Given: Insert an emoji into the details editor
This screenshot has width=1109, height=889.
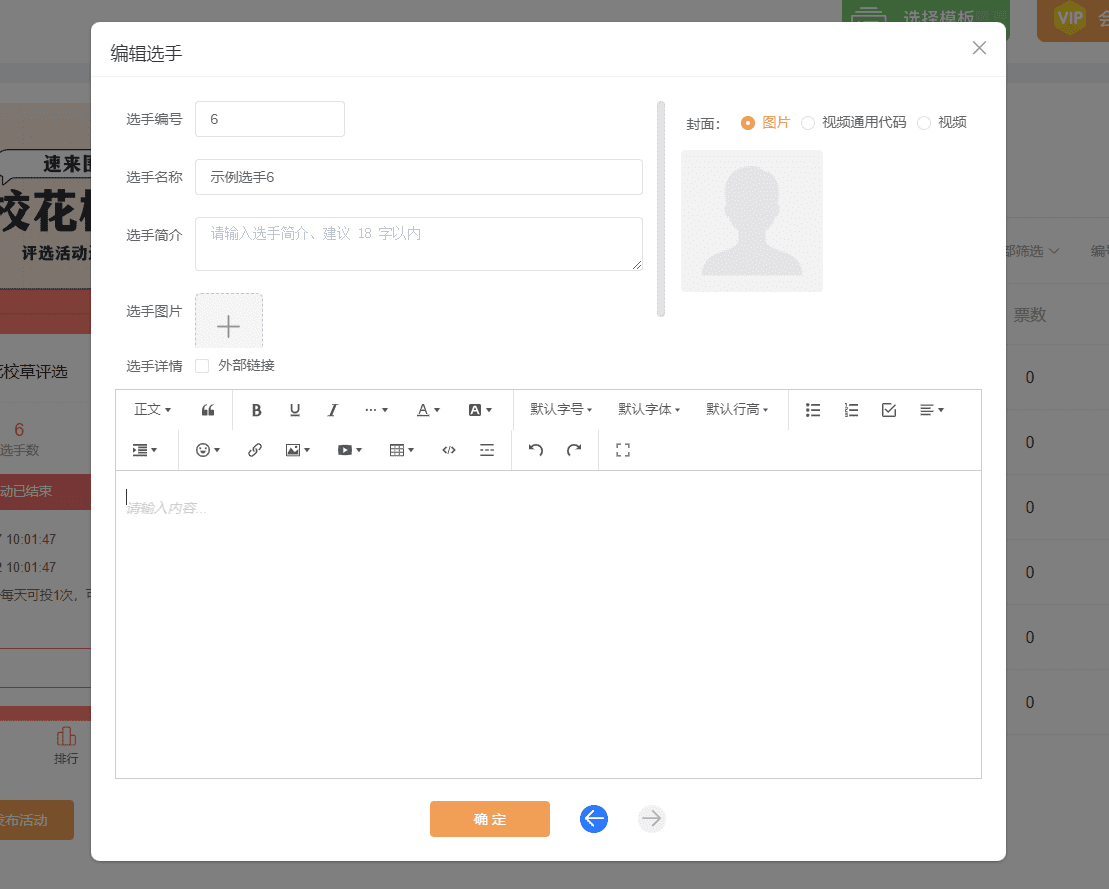Looking at the screenshot, I should click(204, 450).
